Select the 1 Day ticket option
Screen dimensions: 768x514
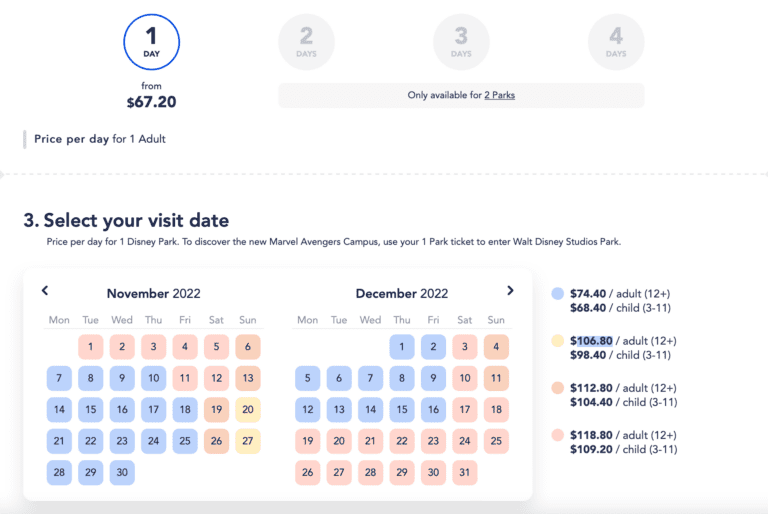click(x=151, y=44)
